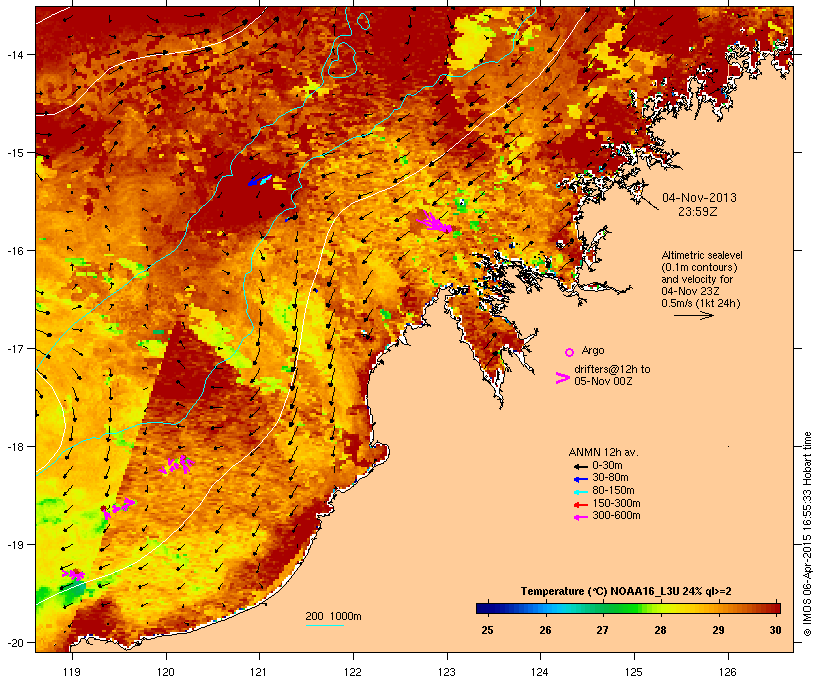Image resolution: width=820 pixels, height=680 pixels.
Task: Click the 150-300m depth label
Action: [x=616, y=503]
